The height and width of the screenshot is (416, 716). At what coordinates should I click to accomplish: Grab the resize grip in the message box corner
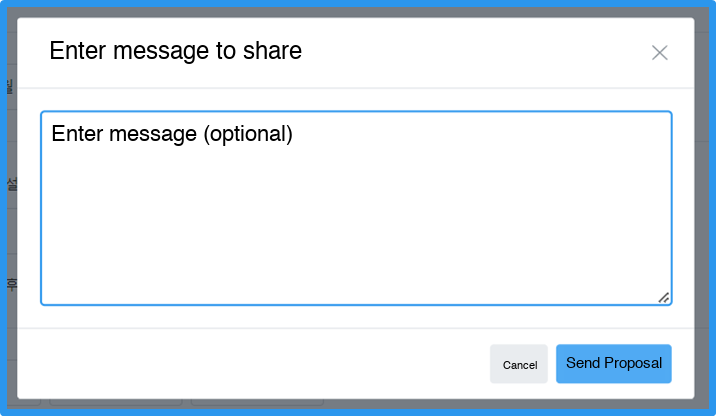(664, 297)
